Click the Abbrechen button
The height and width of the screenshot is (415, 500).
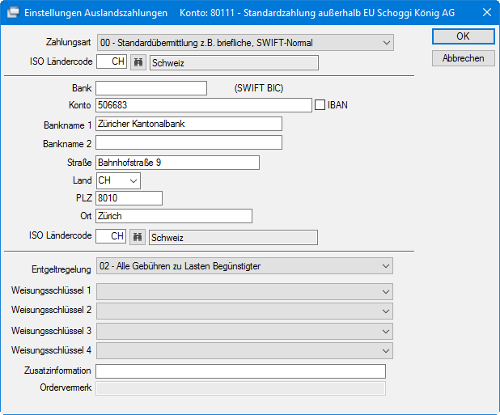pos(463,58)
